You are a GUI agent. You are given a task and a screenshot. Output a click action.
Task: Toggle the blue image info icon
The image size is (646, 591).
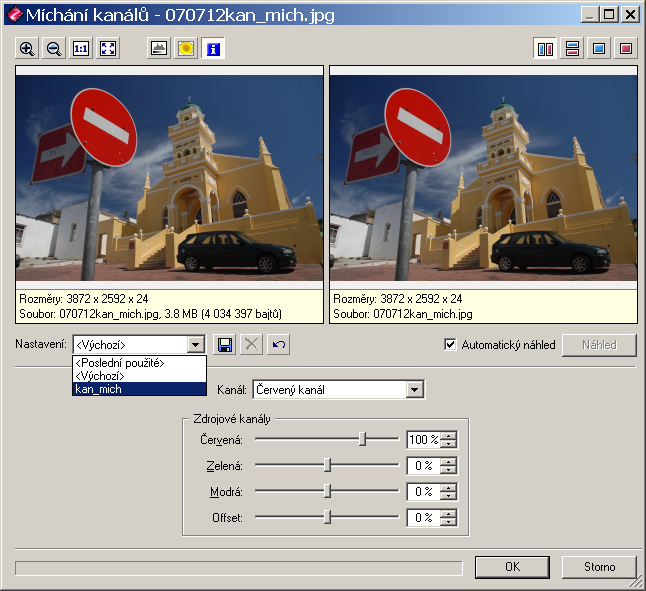coord(213,48)
